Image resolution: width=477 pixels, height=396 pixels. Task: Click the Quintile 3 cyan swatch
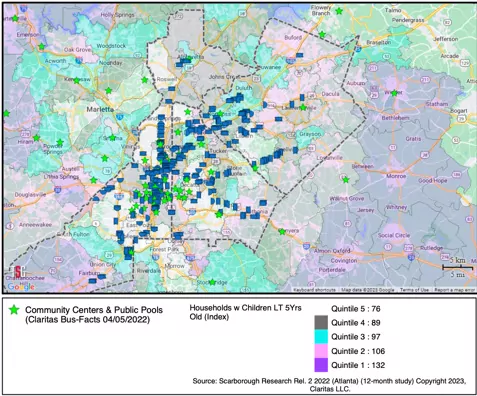coord(321,337)
